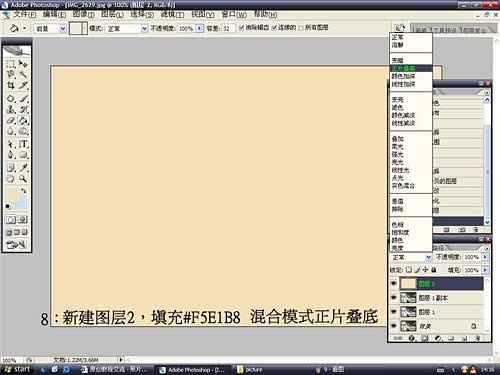Select the Shape tool
The image size is (500, 375).
tap(23, 155)
